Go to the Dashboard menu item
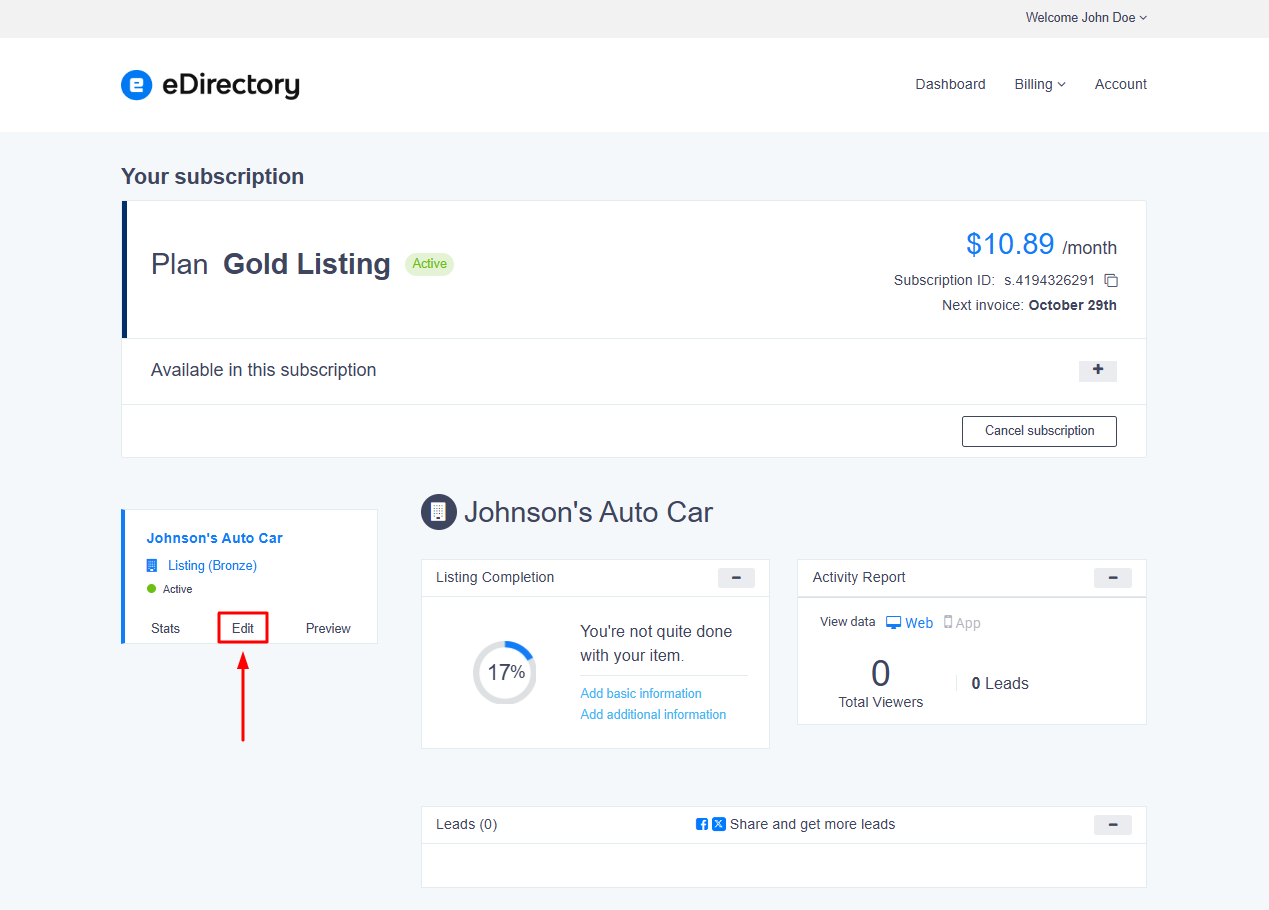Screen dimensions: 1269x910 pyautogui.click(x=950, y=84)
